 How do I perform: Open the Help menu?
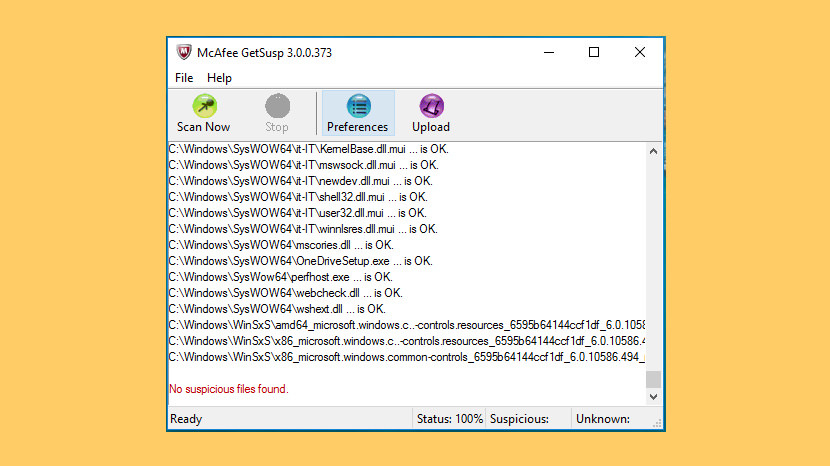coord(219,78)
